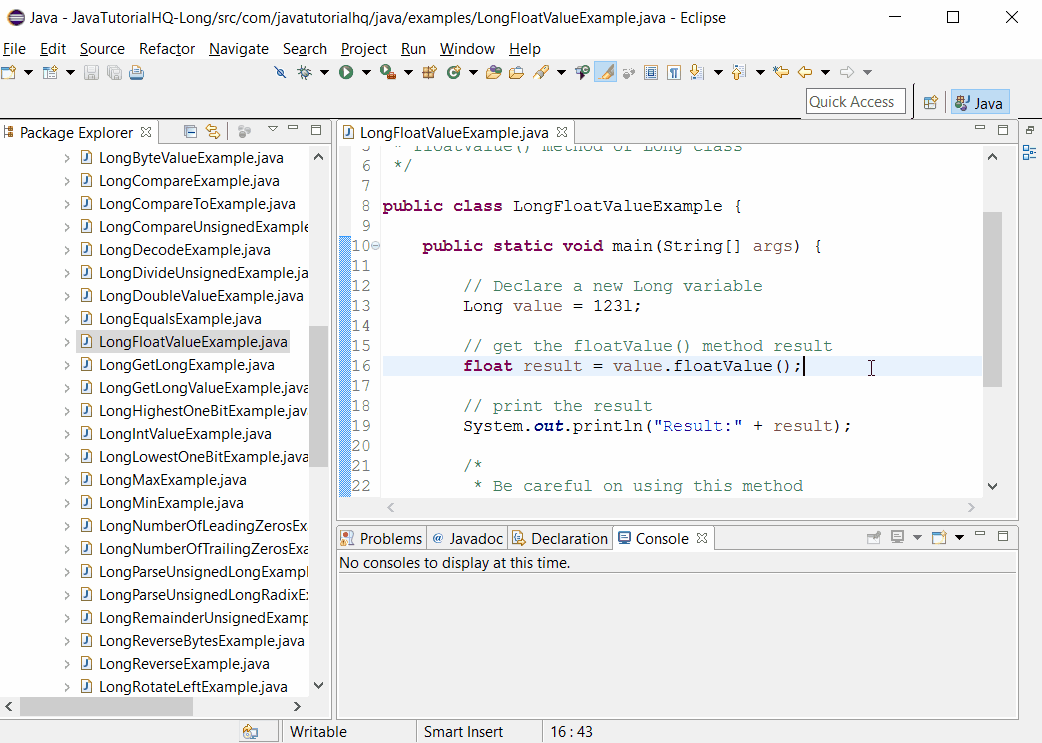1042x743 pixels.
Task: Maximize the editor area
Action: (1003, 129)
